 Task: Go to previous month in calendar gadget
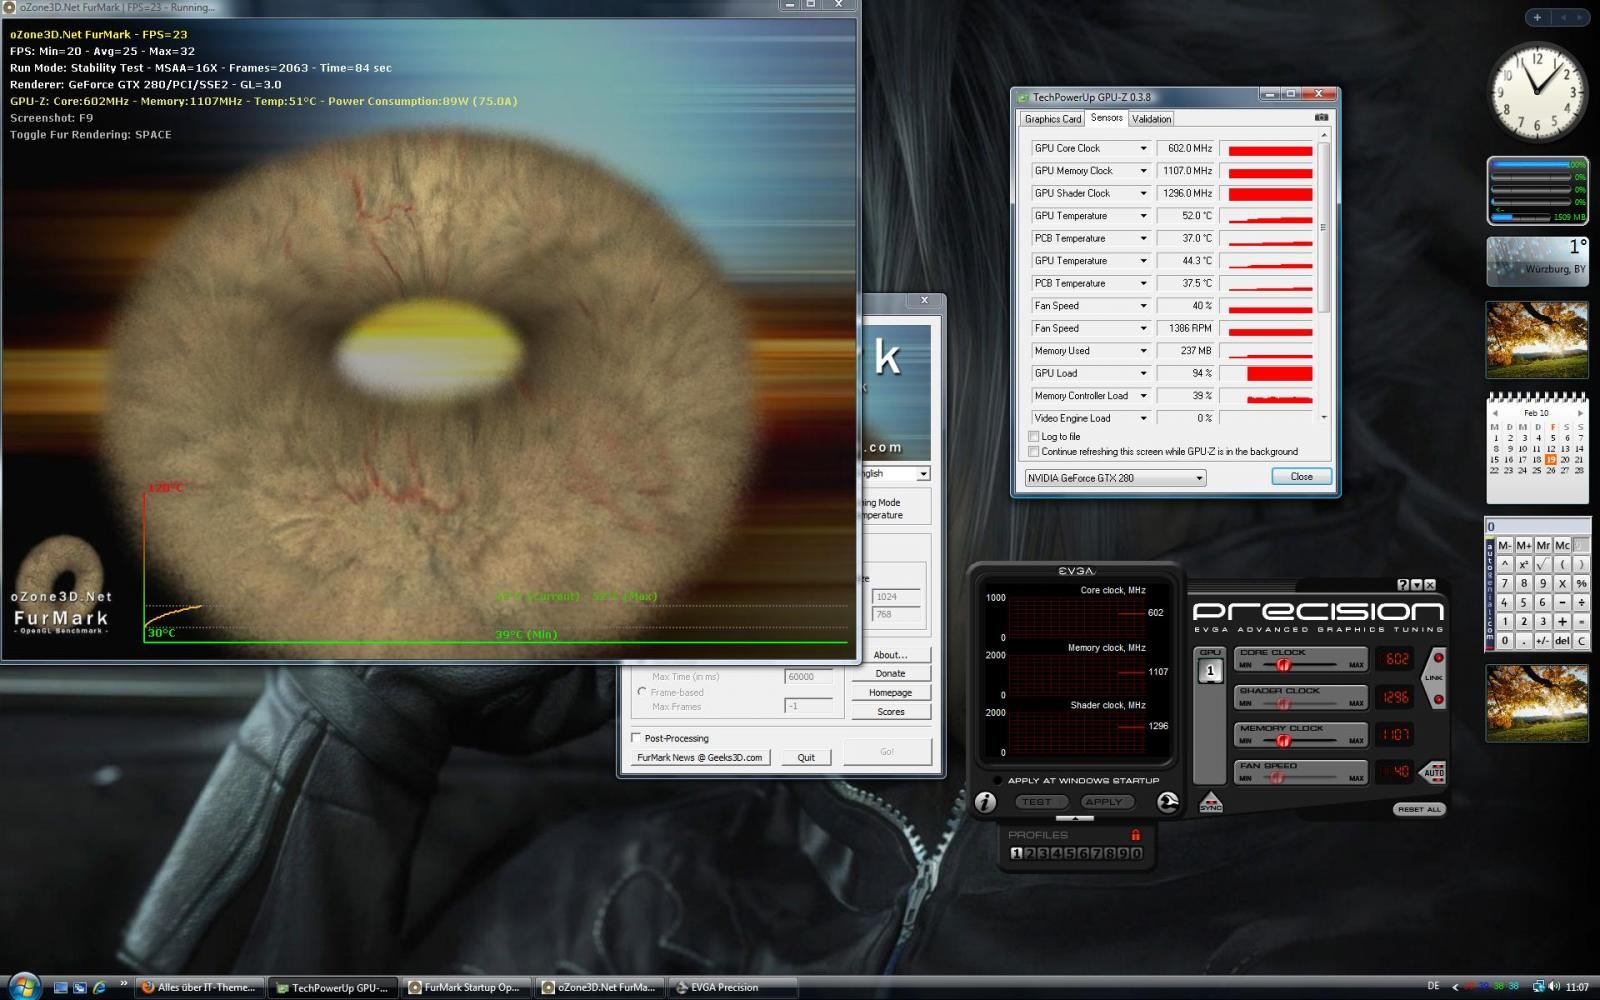pos(1494,413)
